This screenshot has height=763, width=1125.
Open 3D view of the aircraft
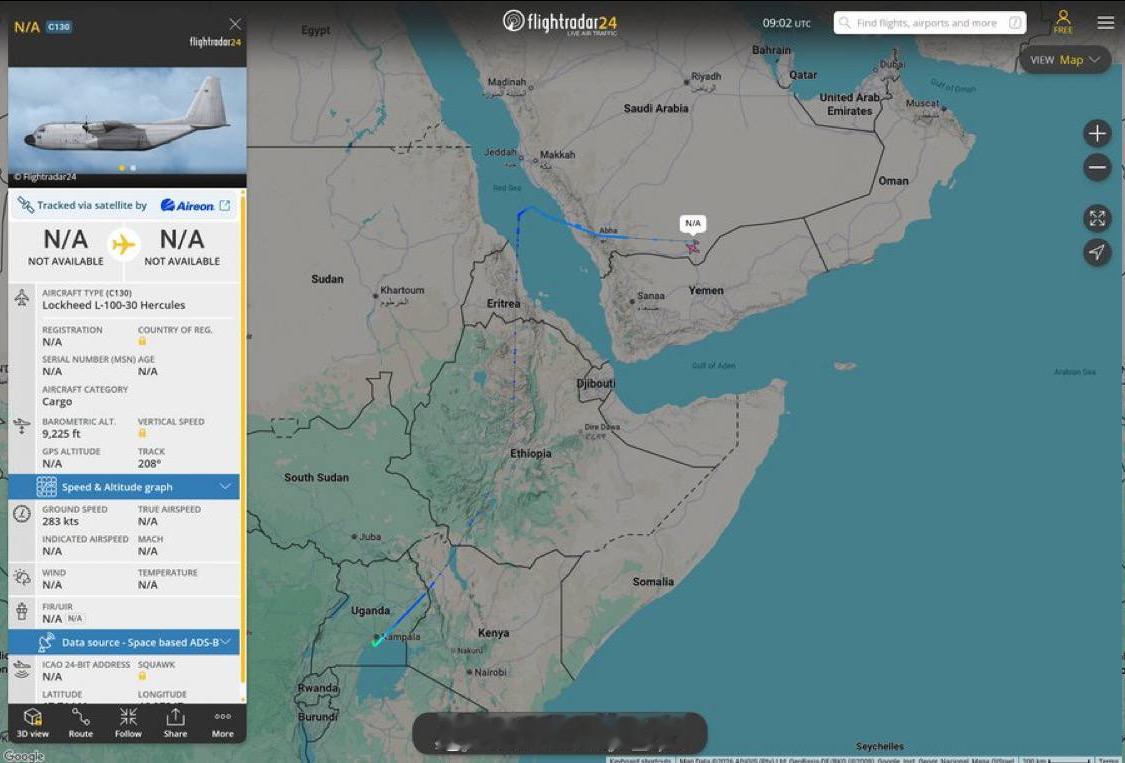pyautogui.click(x=32, y=723)
